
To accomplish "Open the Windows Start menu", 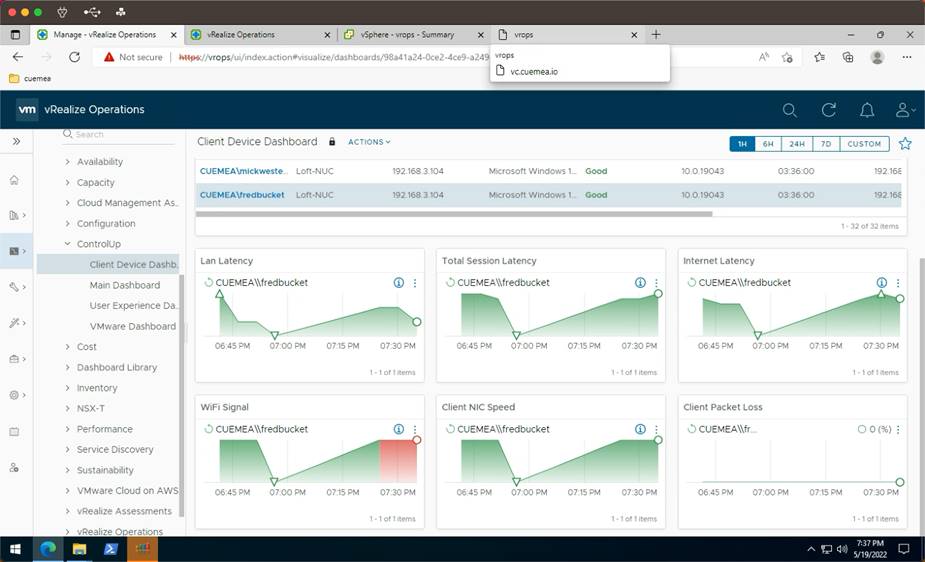I will click(x=15, y=550).
